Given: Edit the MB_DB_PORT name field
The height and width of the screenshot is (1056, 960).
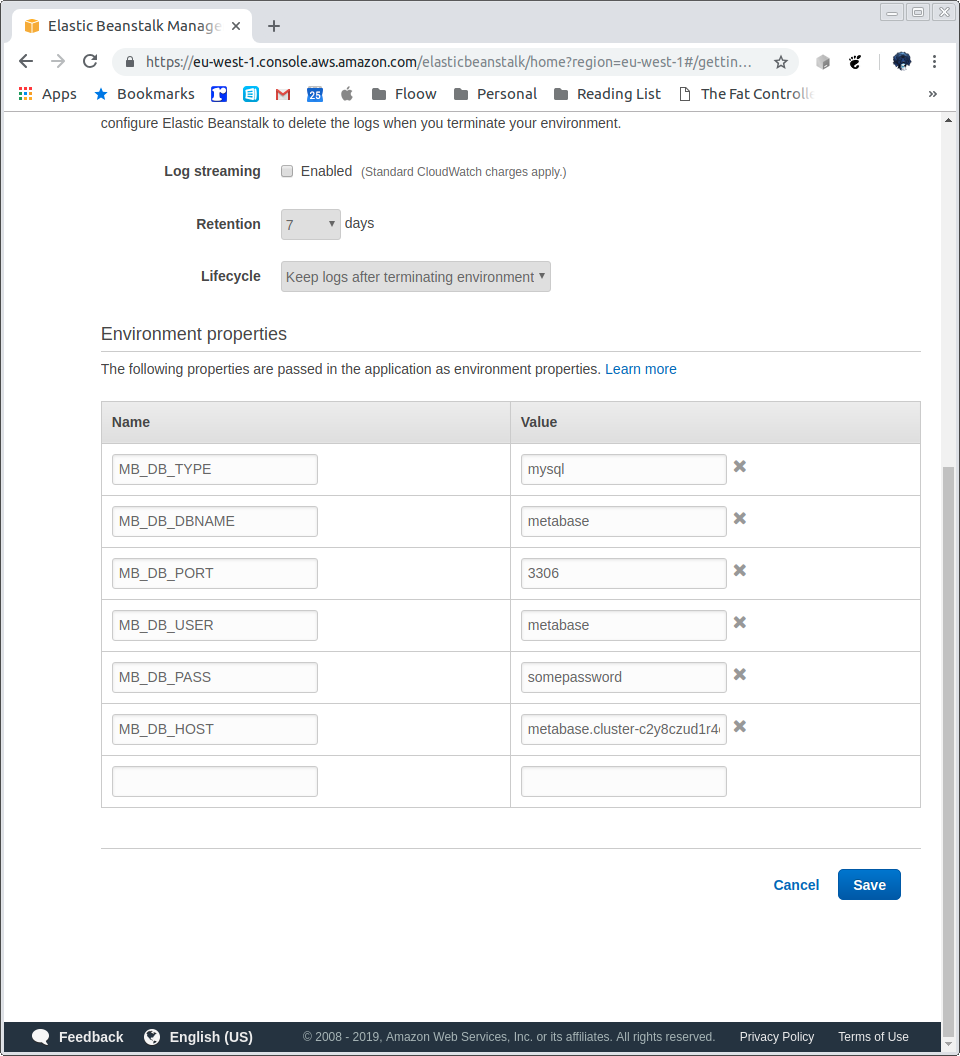Looking at the screenshot, I should pyautogui.click(x=215, y=573).
